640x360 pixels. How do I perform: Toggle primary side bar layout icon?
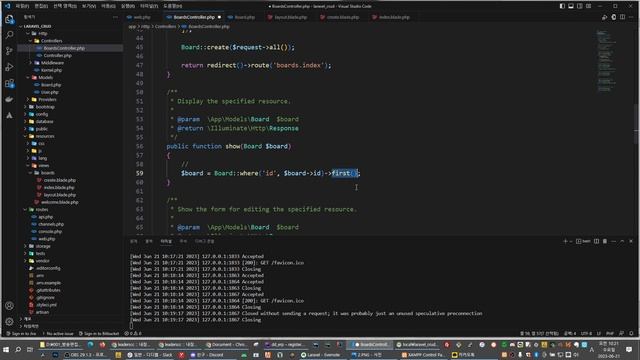pyautogui.click(x=562, y=6)
